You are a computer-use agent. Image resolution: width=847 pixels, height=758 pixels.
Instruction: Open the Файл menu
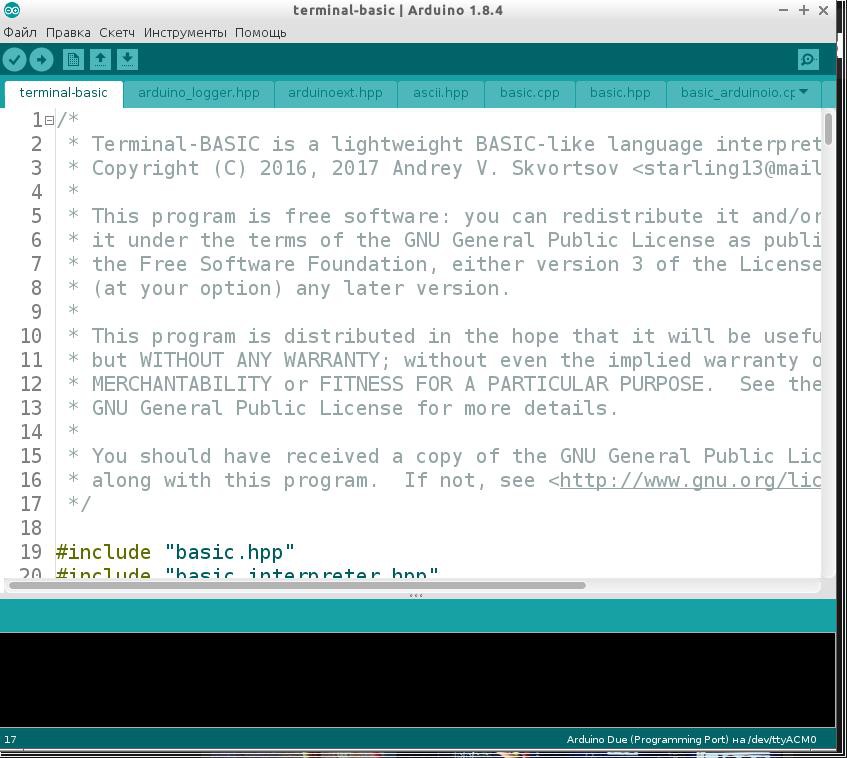click(20, 32)
